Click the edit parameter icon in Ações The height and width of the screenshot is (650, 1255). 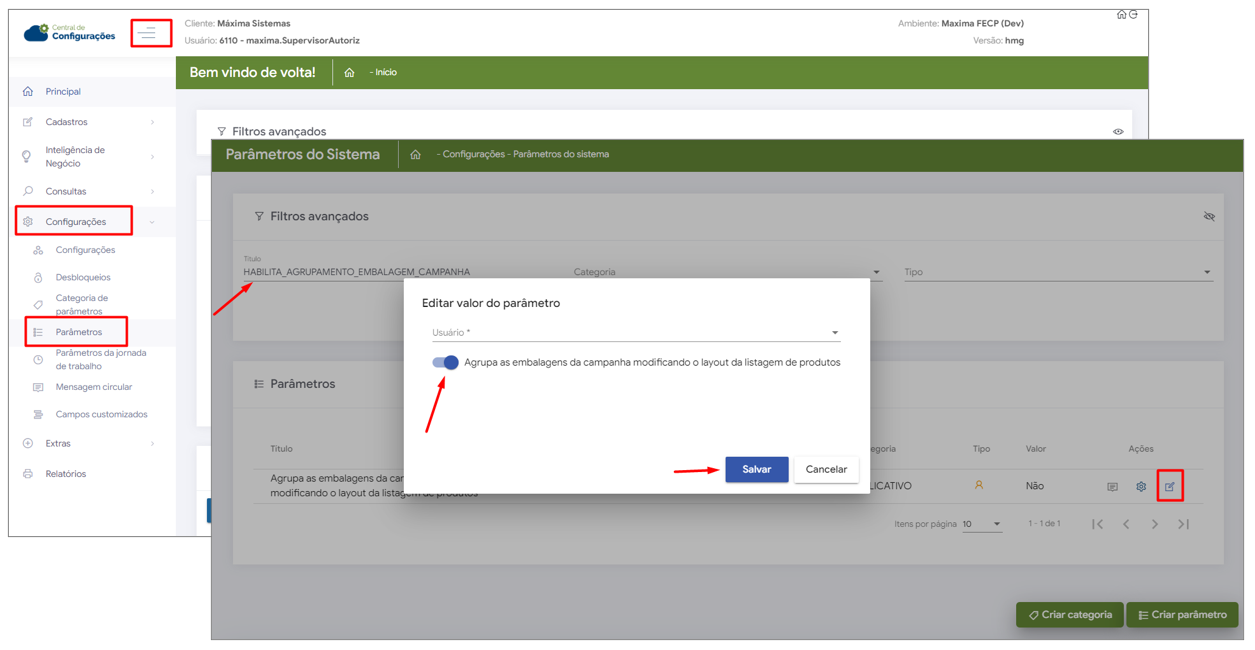(x=1169, y=487)
